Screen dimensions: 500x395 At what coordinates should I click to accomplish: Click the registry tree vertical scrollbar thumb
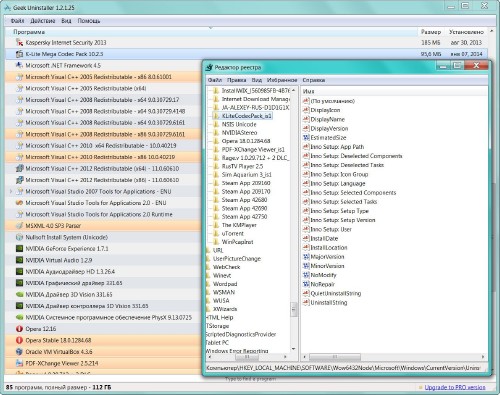(294, 309)
